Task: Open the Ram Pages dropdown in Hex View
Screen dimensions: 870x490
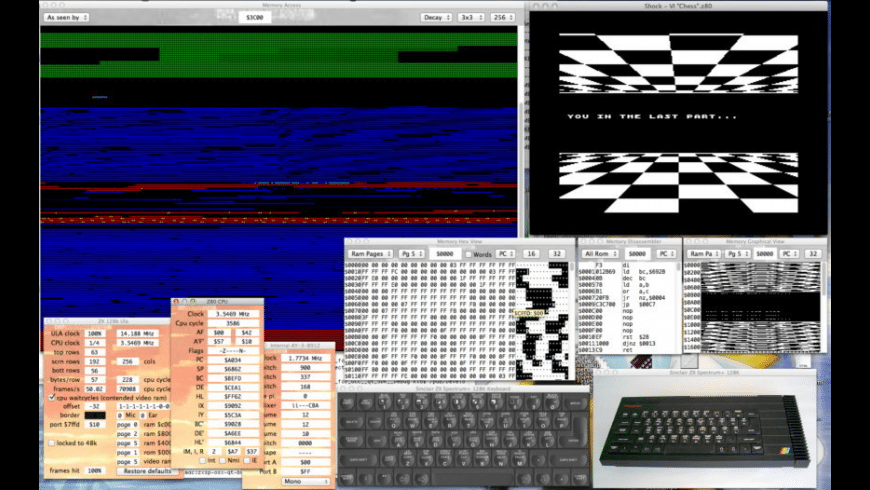Action: tap(370, 254)
